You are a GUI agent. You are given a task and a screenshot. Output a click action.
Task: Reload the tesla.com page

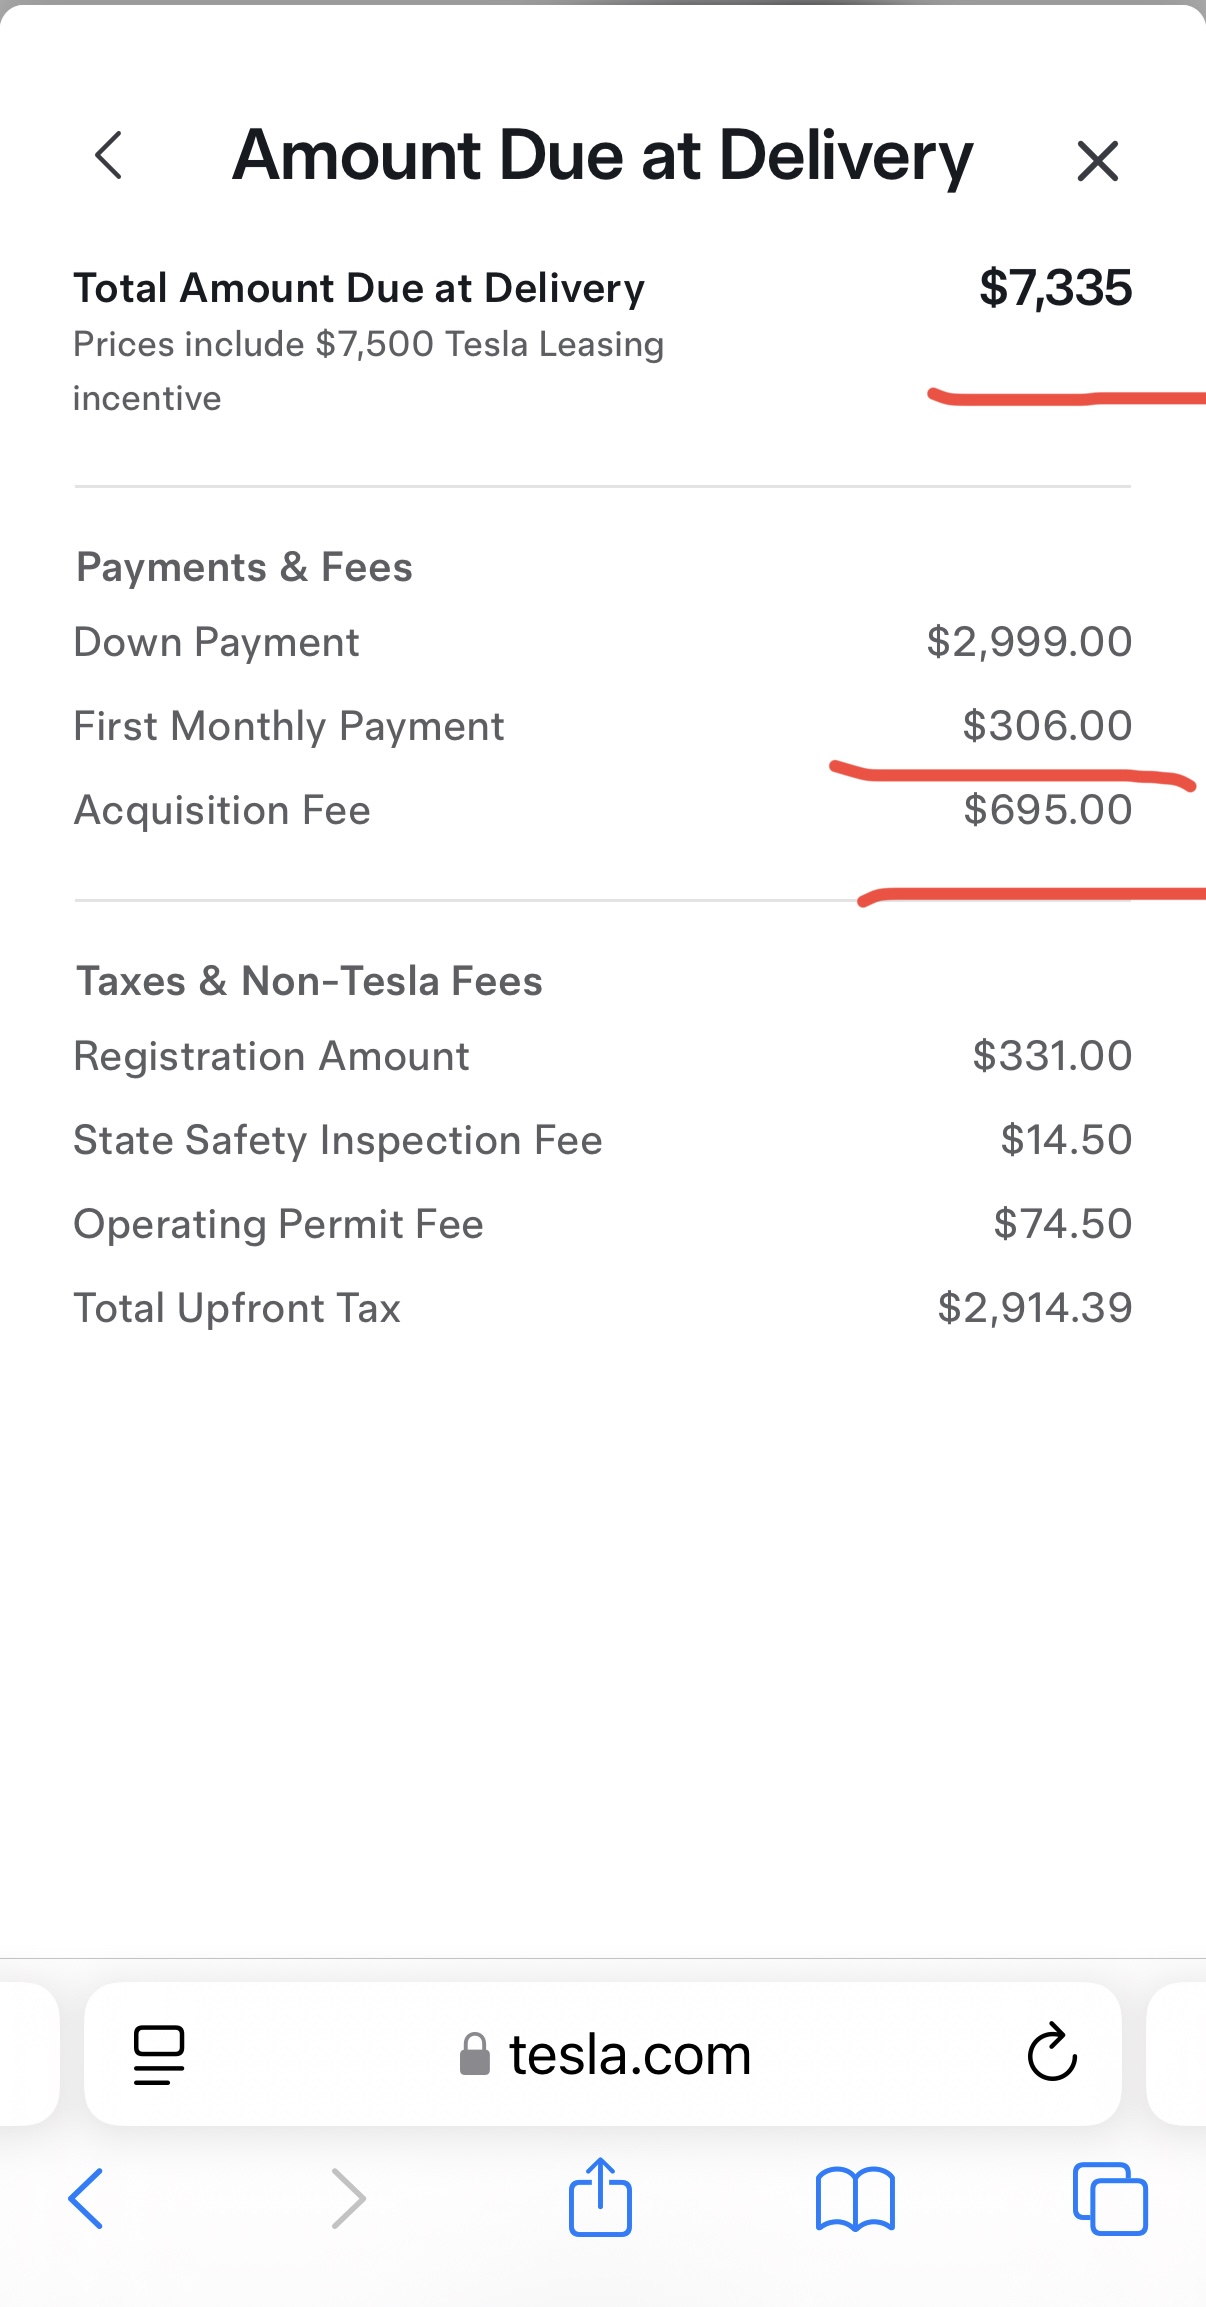[1052, 2053]
